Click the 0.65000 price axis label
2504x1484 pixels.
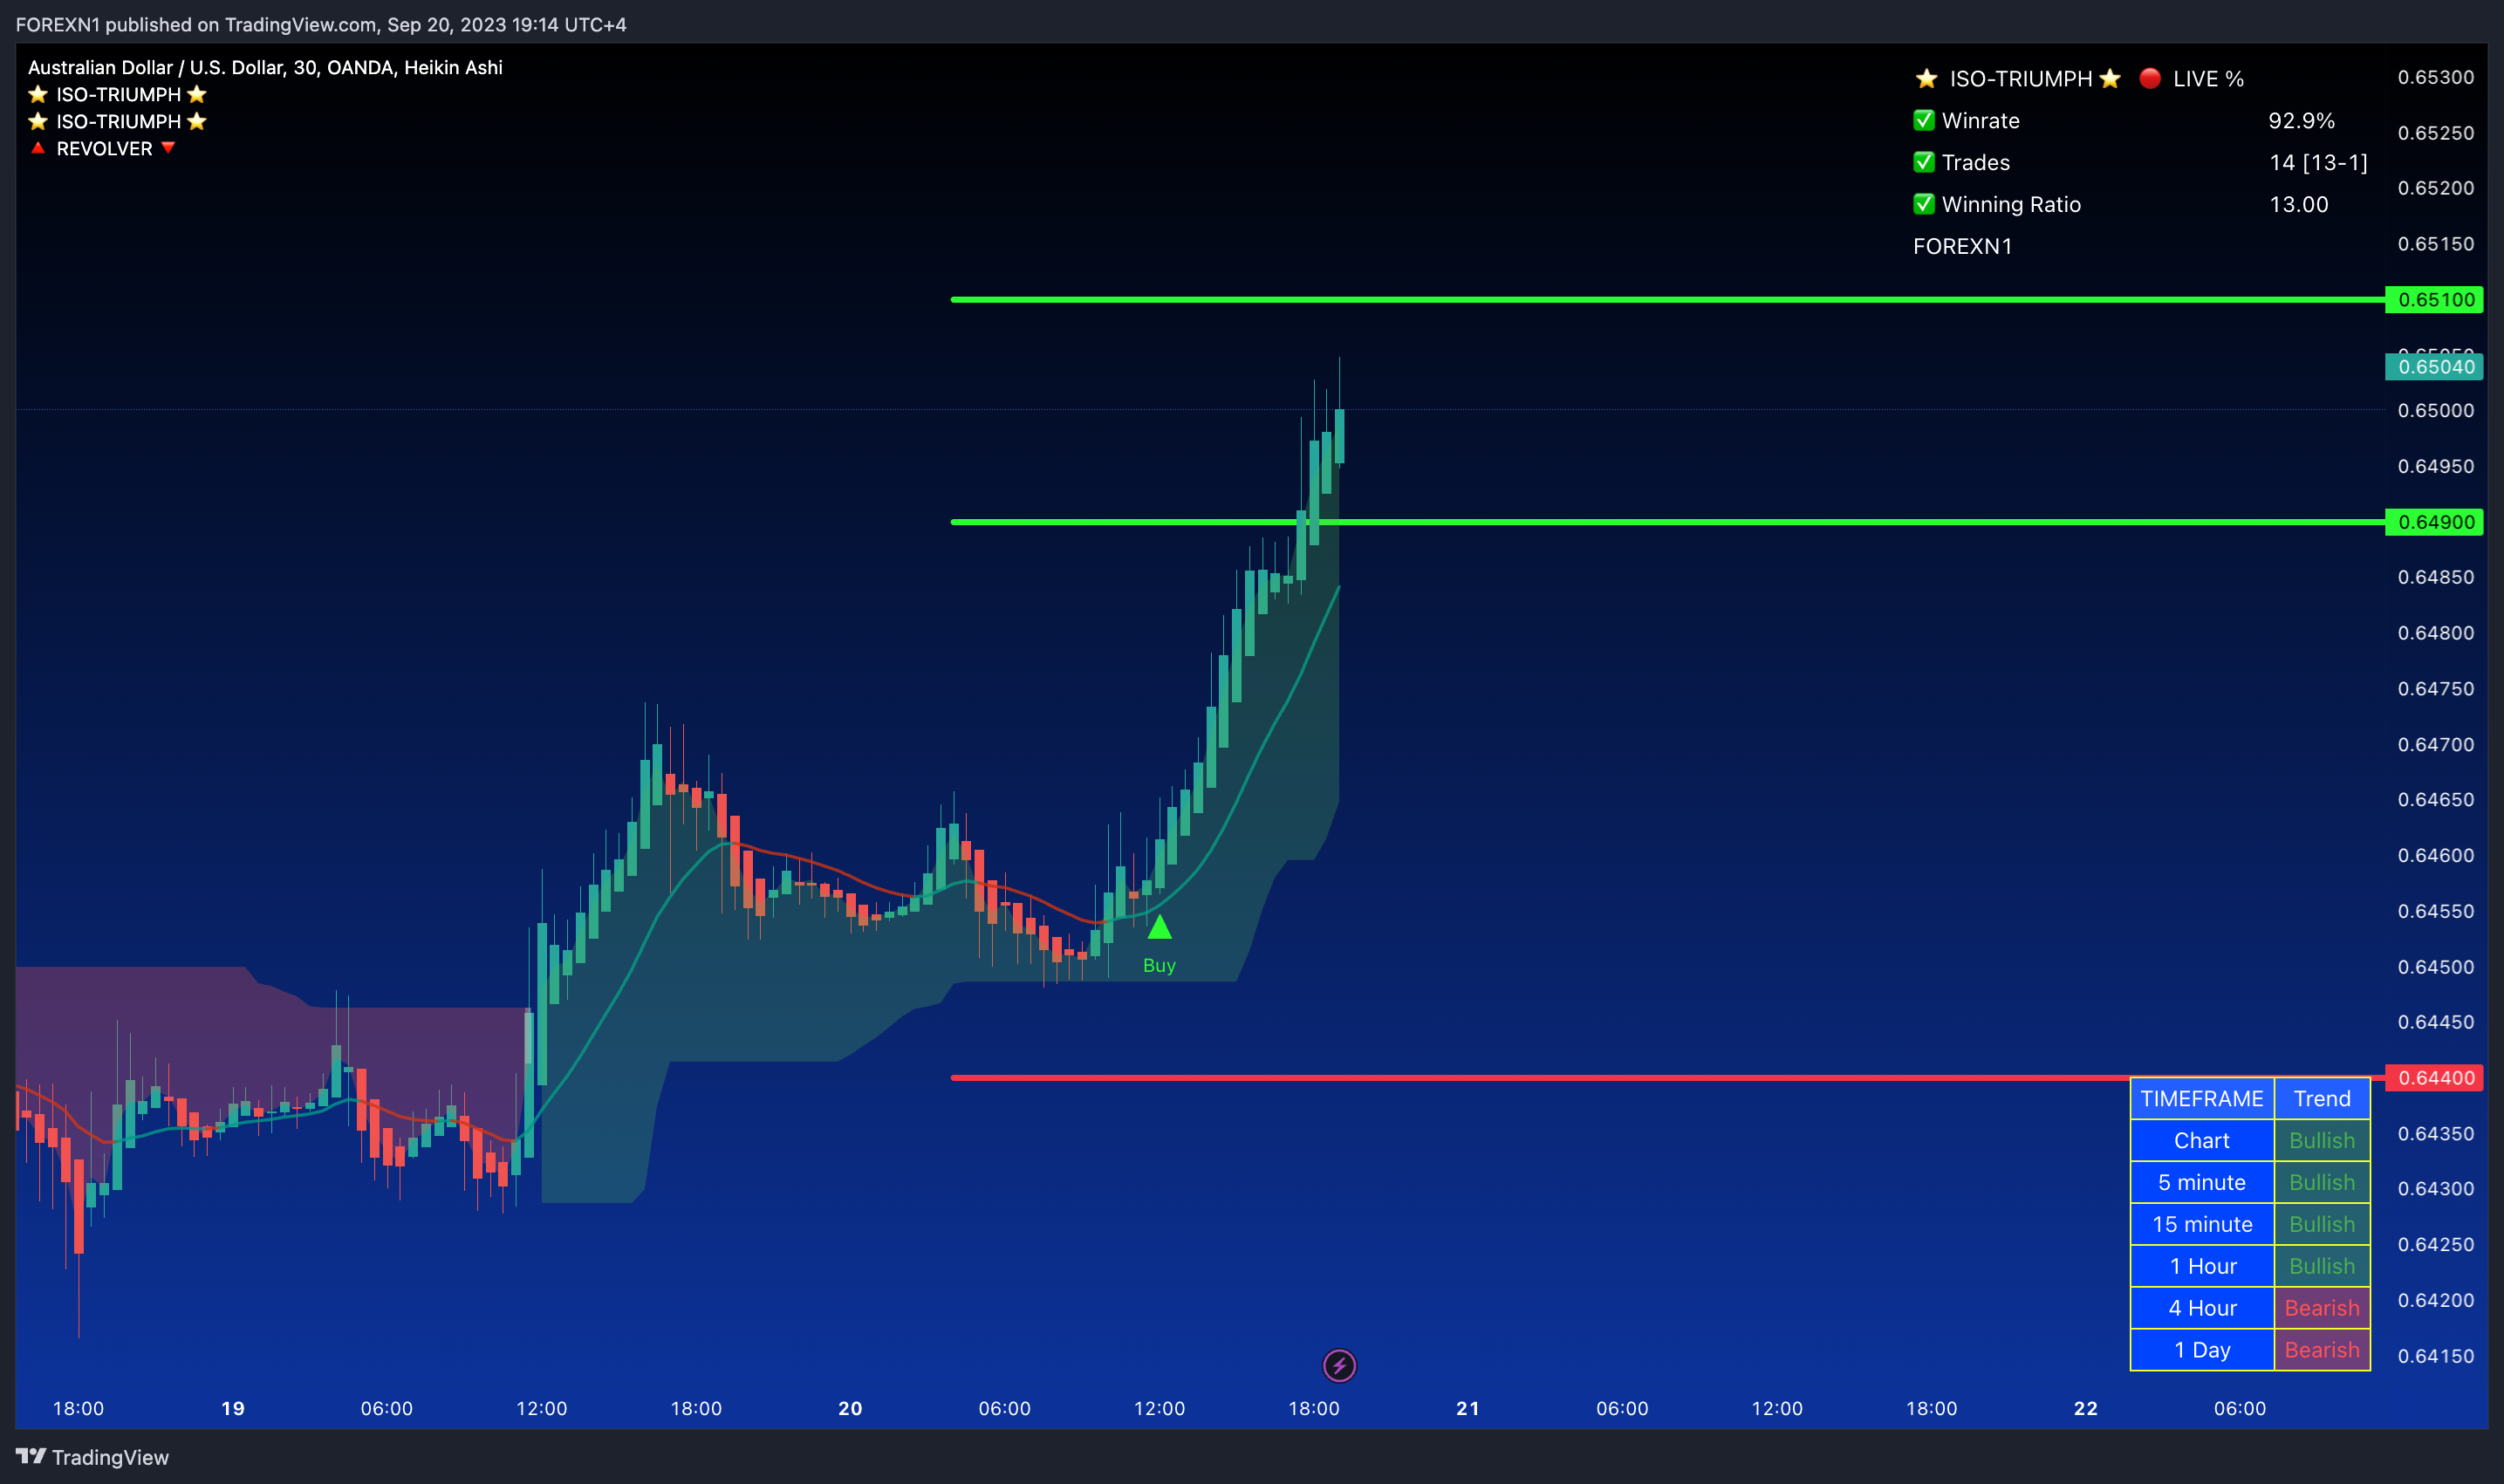2436,410
